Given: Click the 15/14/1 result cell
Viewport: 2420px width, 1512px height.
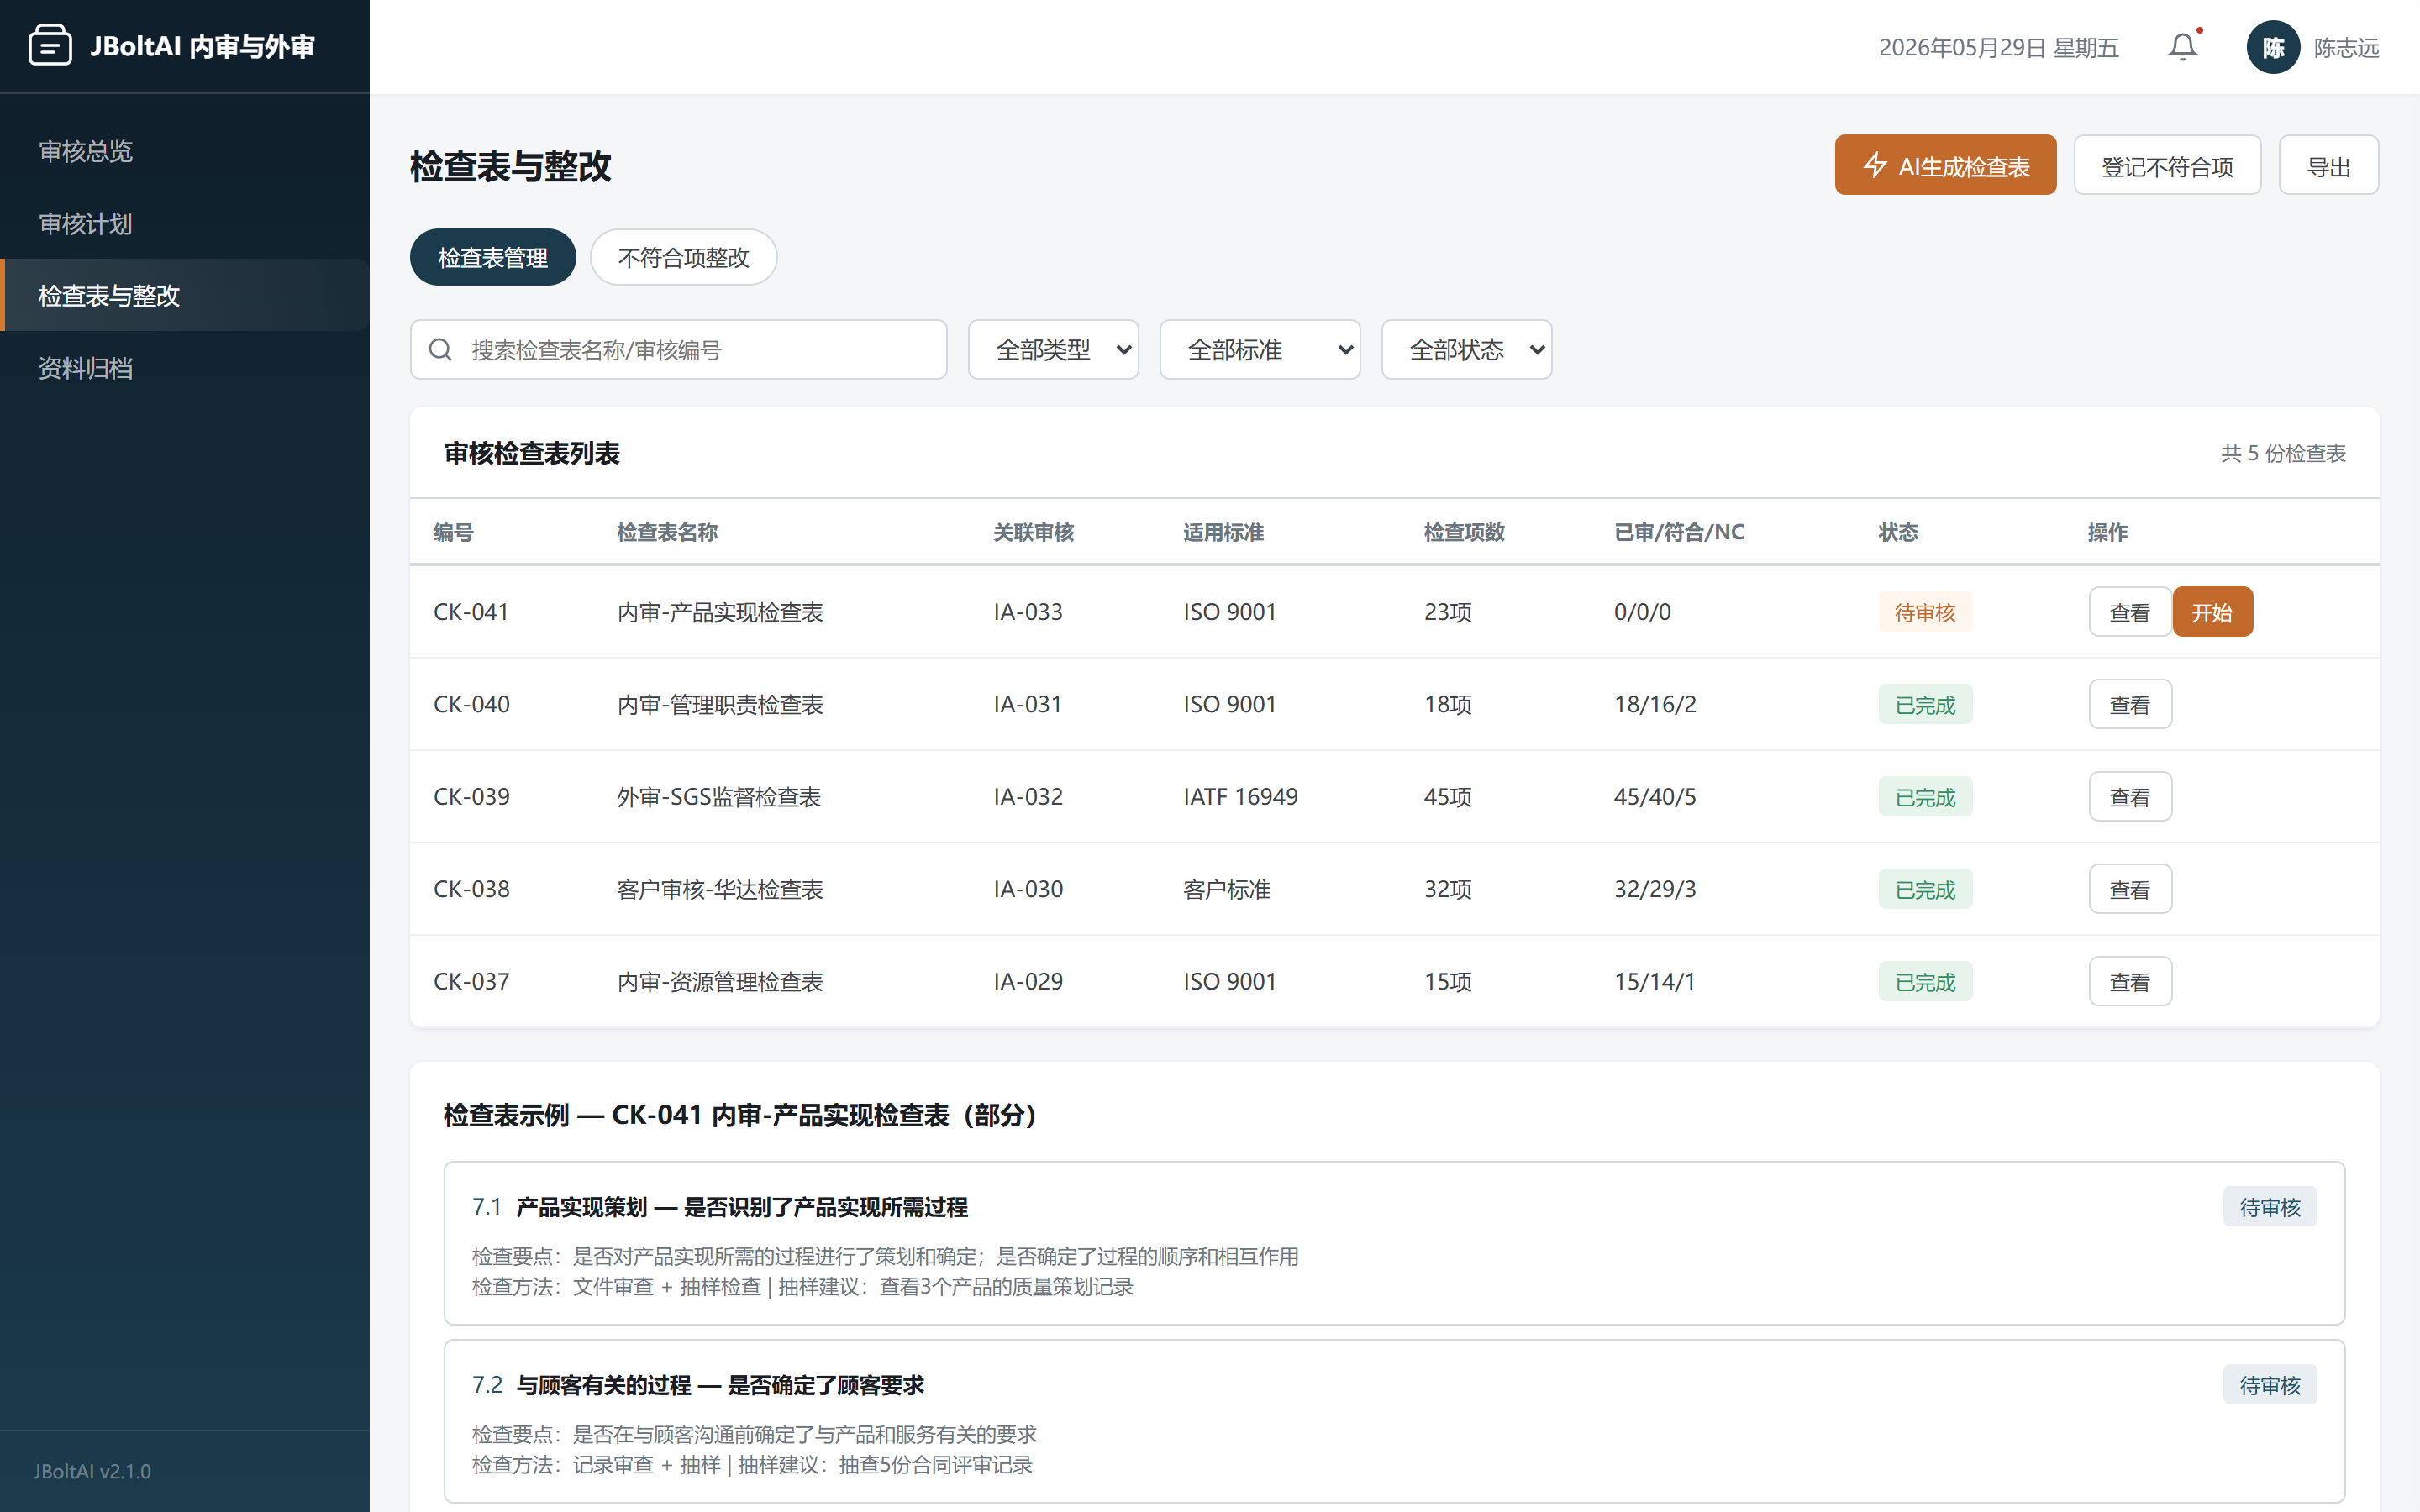Looking at the screenshot, I should (1655, 982).
